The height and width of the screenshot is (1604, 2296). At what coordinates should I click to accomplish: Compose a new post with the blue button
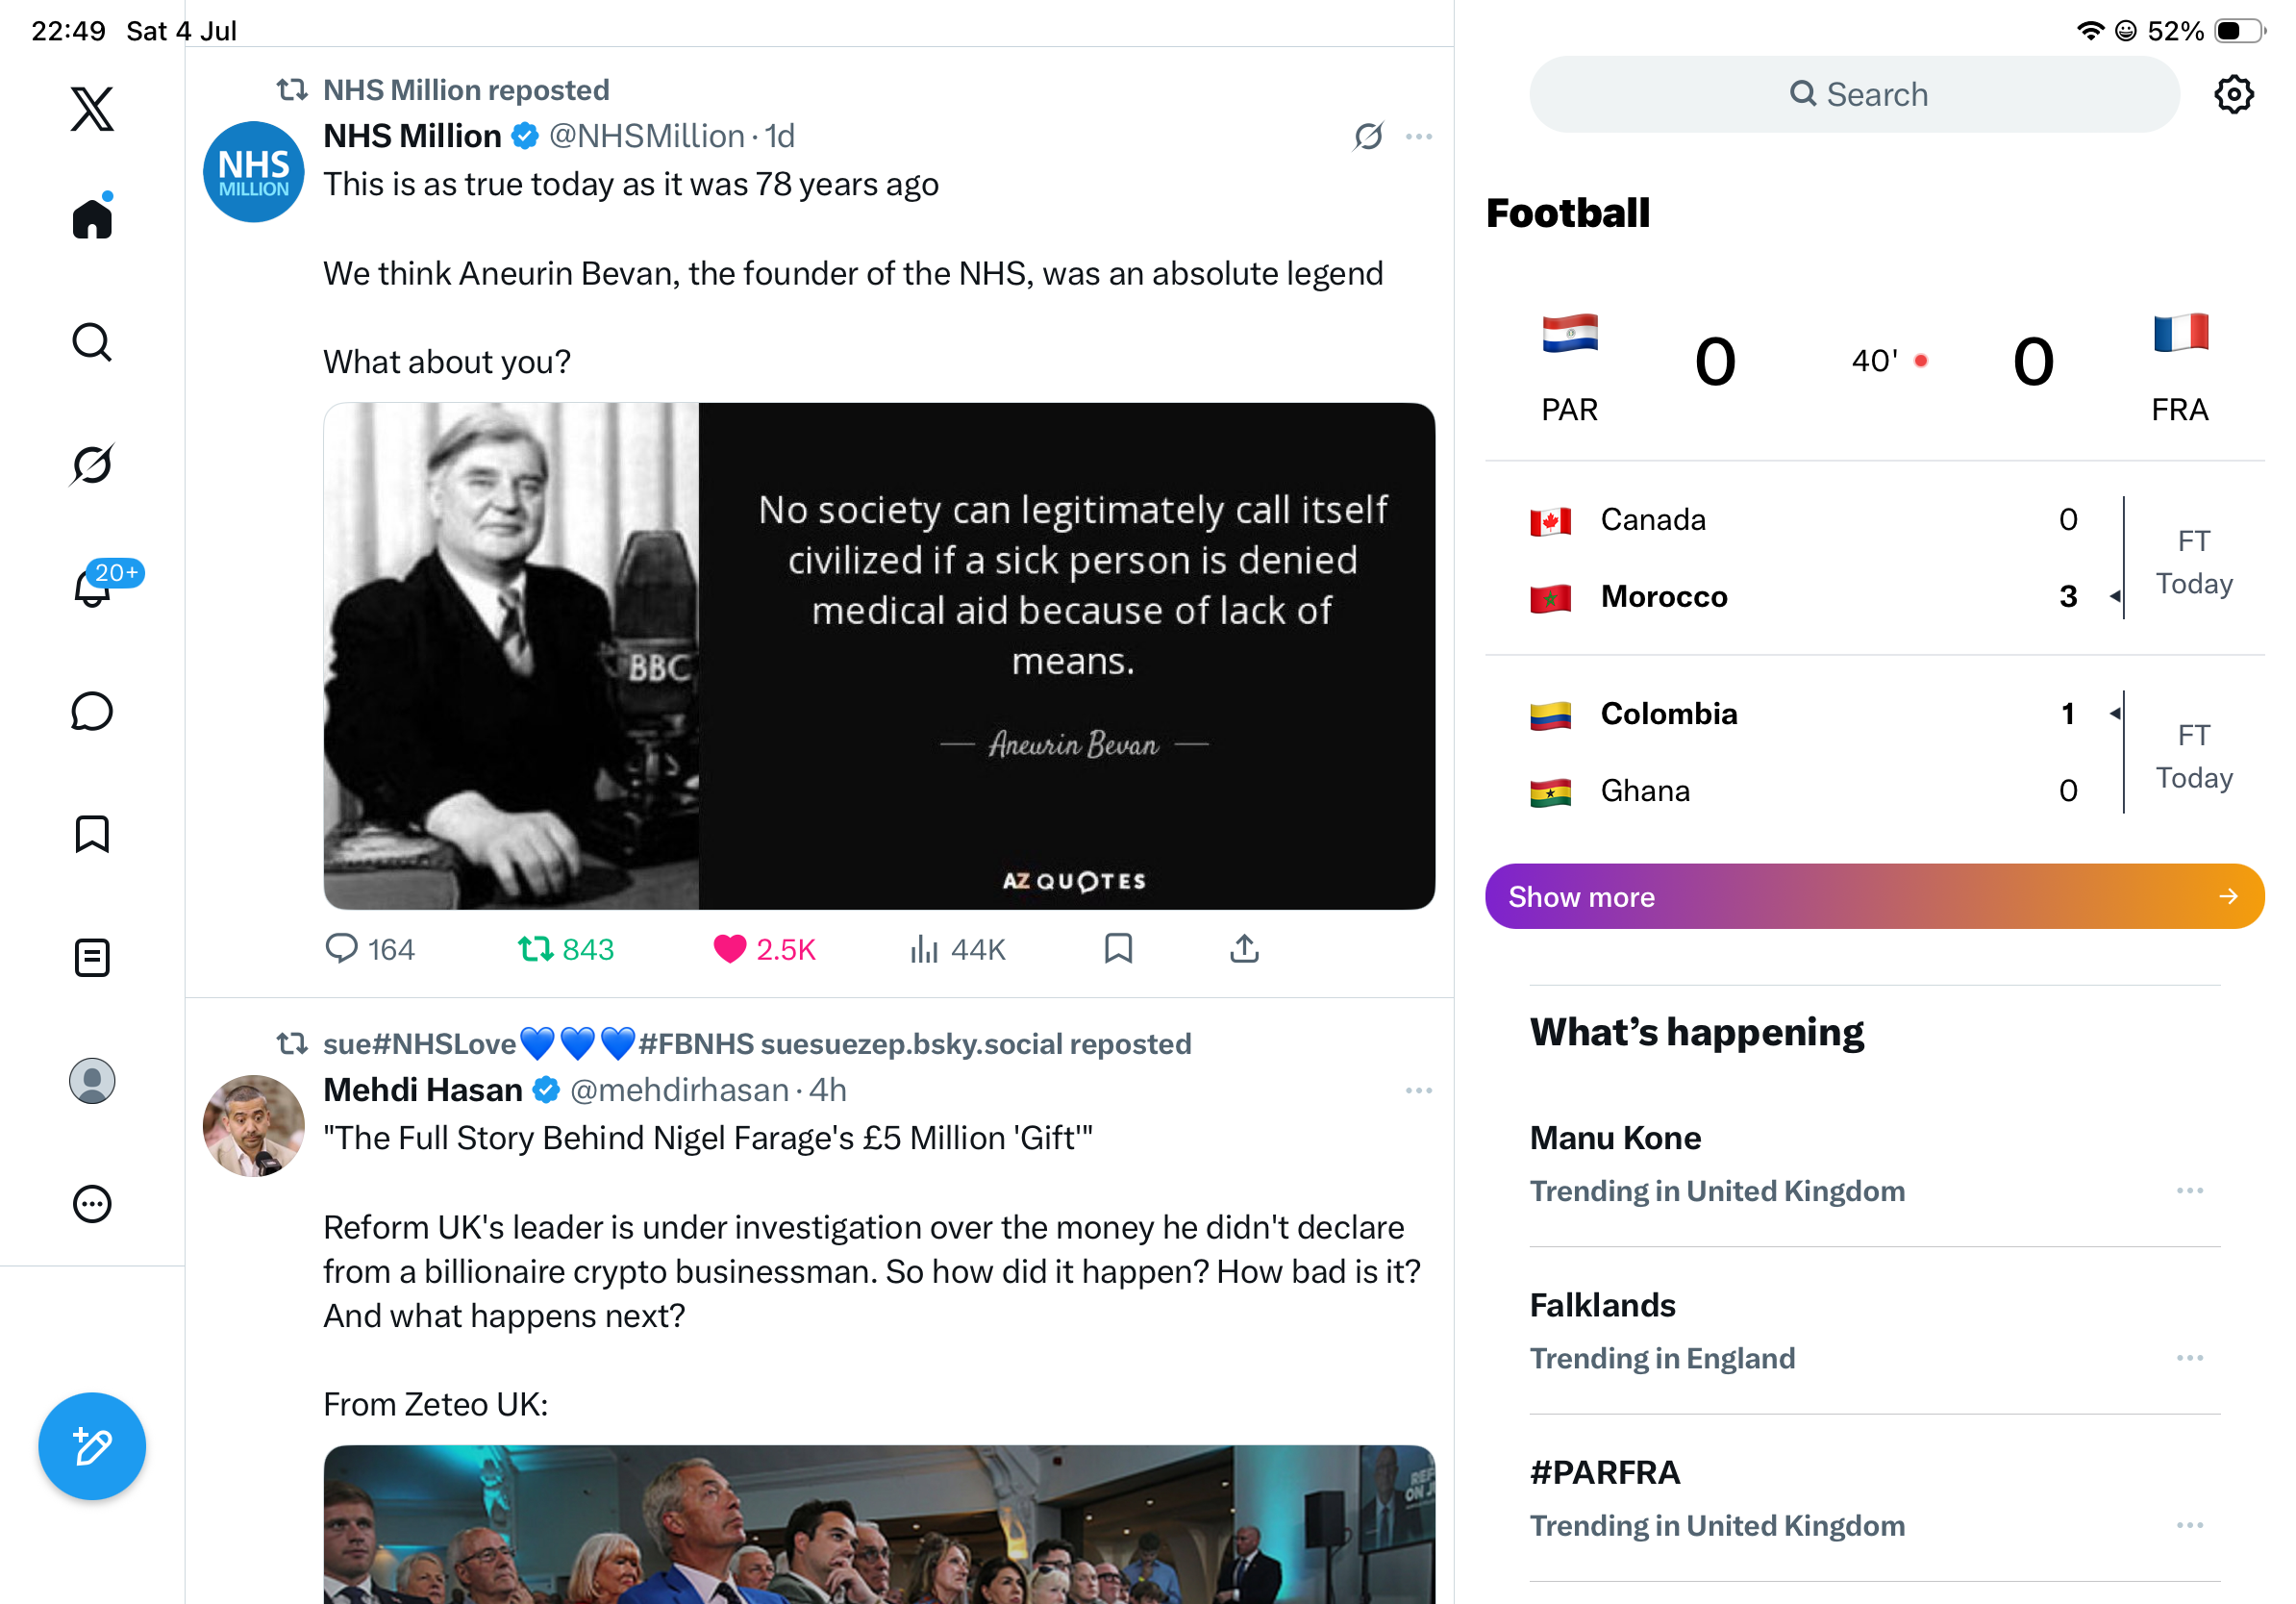[92, 1446]
